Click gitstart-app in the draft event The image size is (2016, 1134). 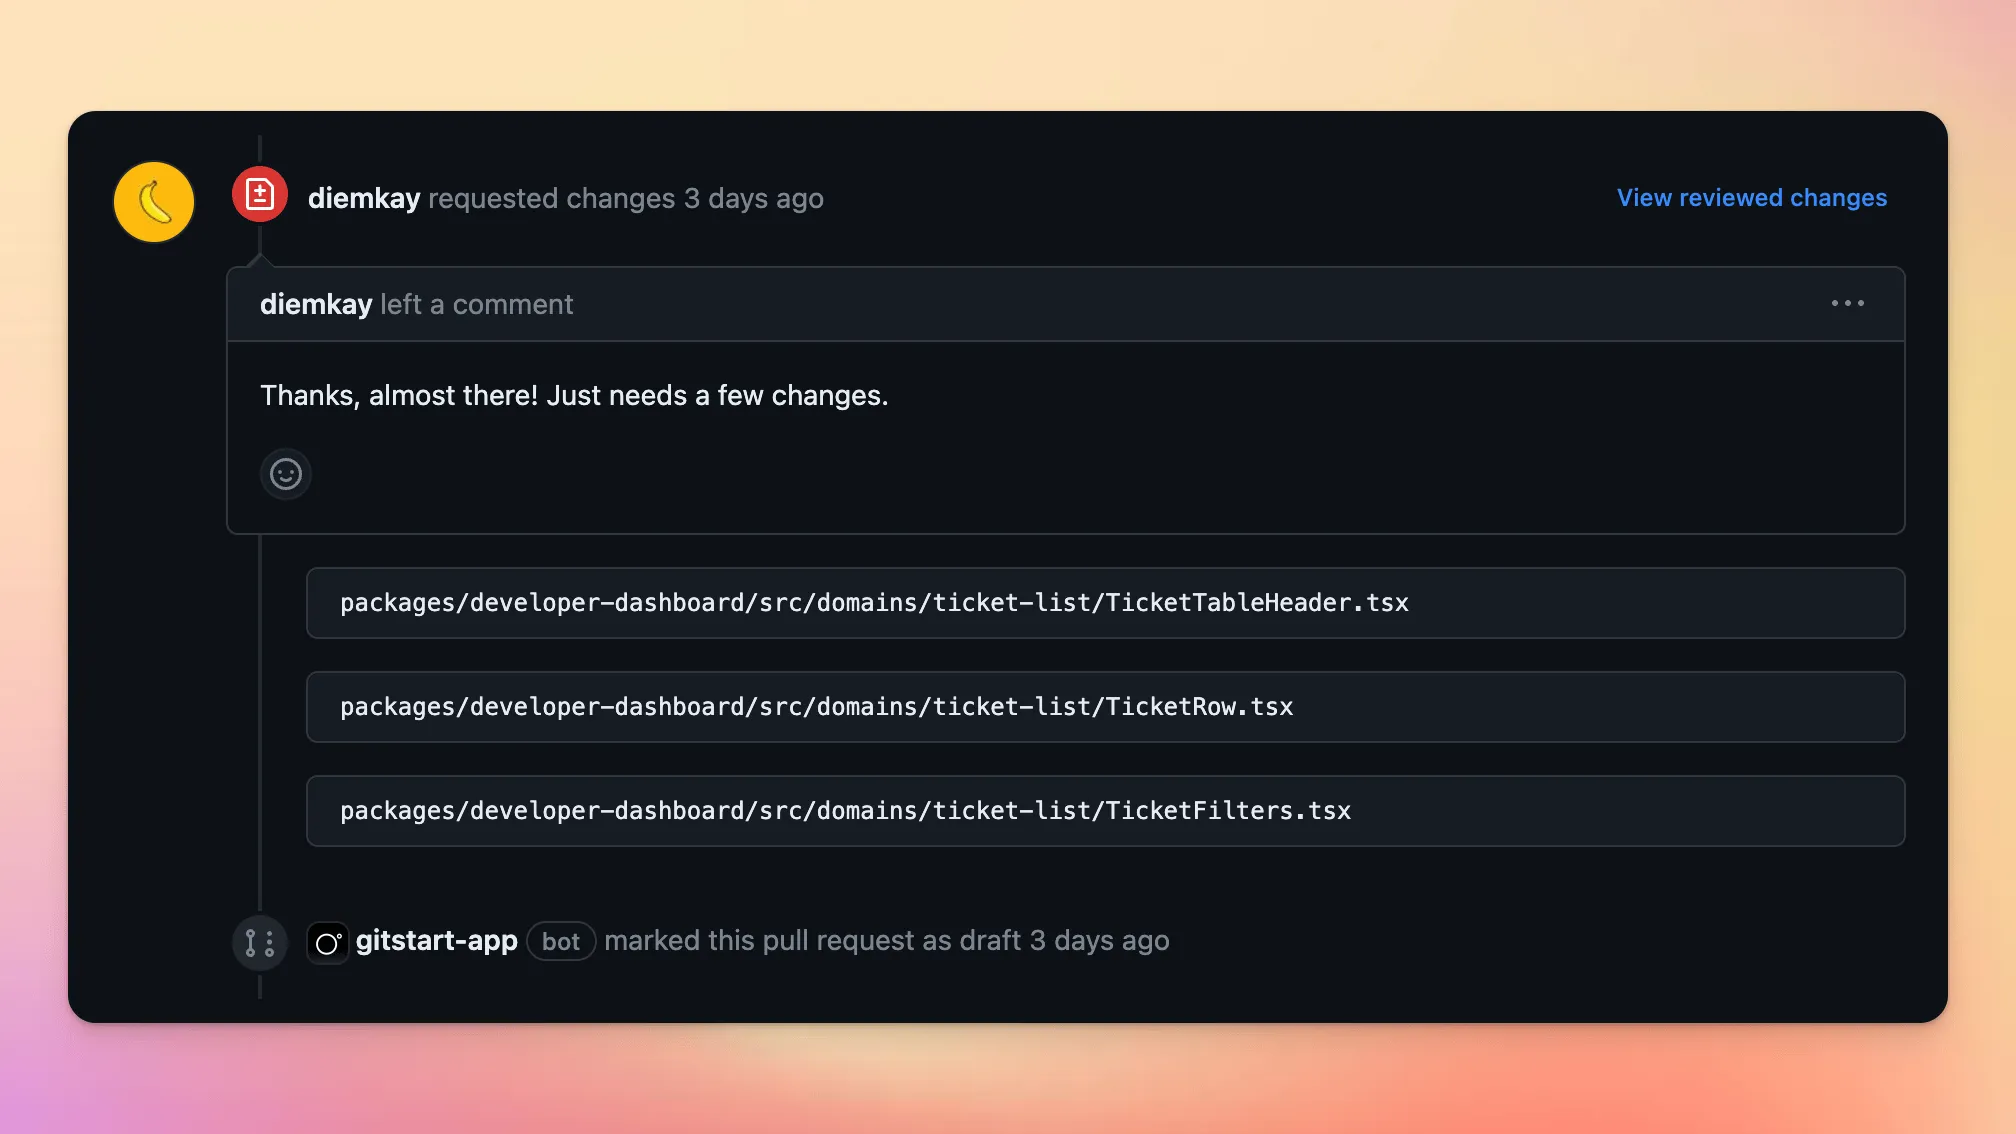436,940
